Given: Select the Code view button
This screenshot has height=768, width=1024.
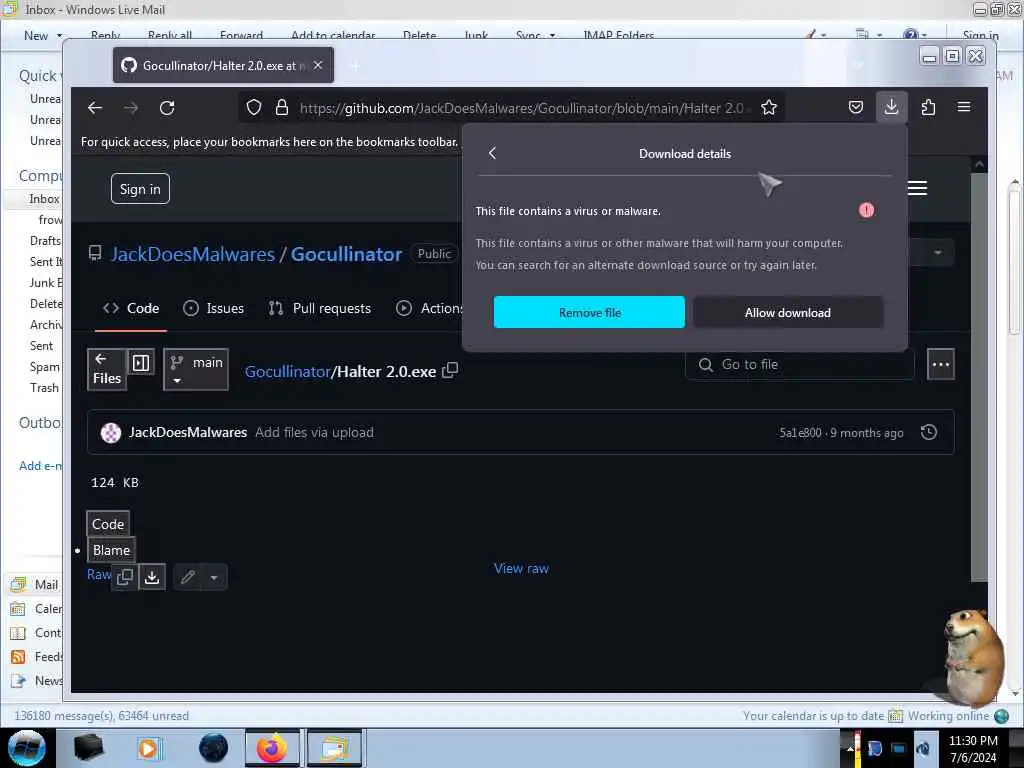Looking at the screenshot, I should 108,524.
